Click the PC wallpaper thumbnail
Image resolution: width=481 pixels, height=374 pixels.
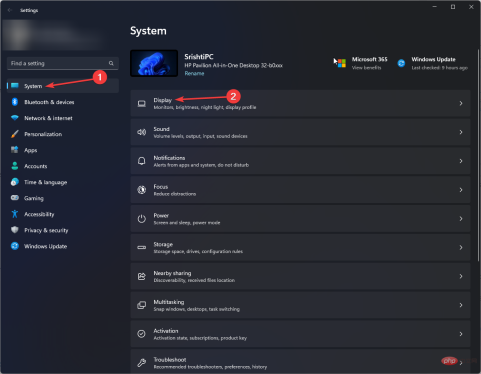point(154,63)
